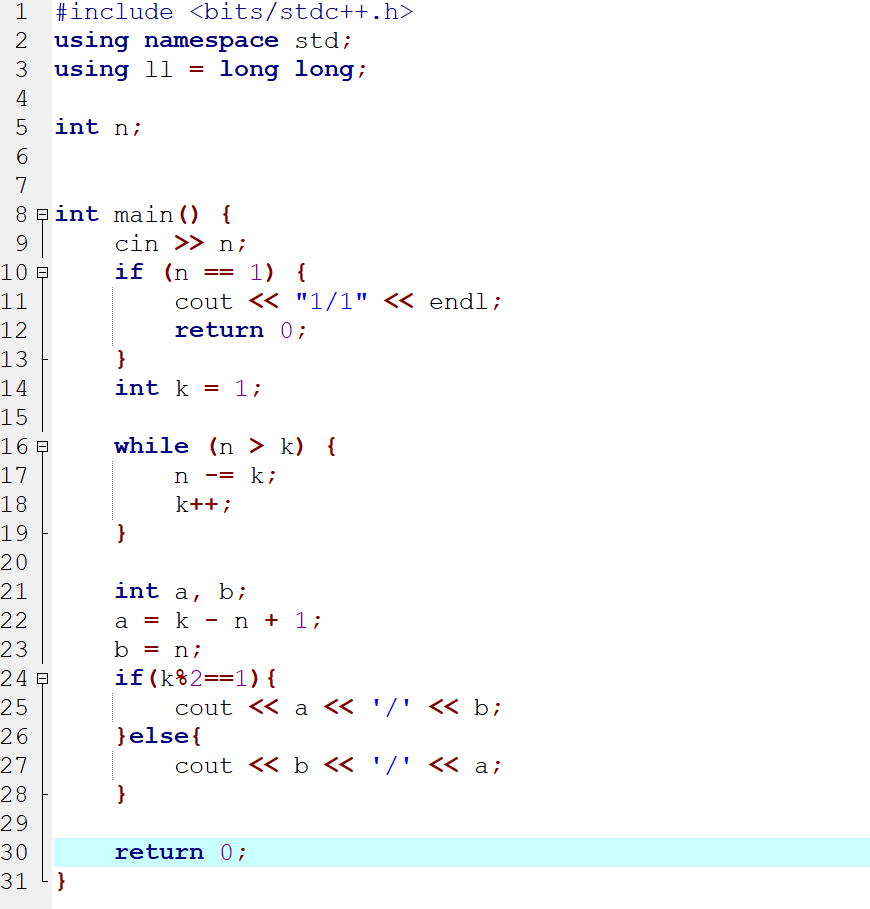
Task: Click line number 1 in the margin
Action: pyautogui.click(x=21, y=12)
